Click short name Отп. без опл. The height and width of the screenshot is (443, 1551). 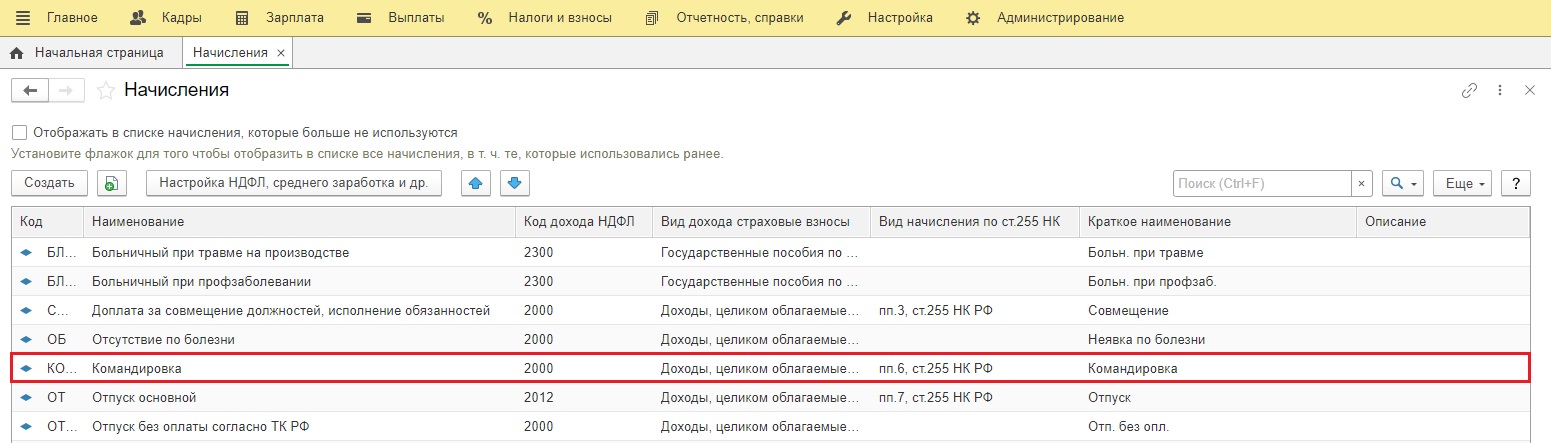point(1218,426)
